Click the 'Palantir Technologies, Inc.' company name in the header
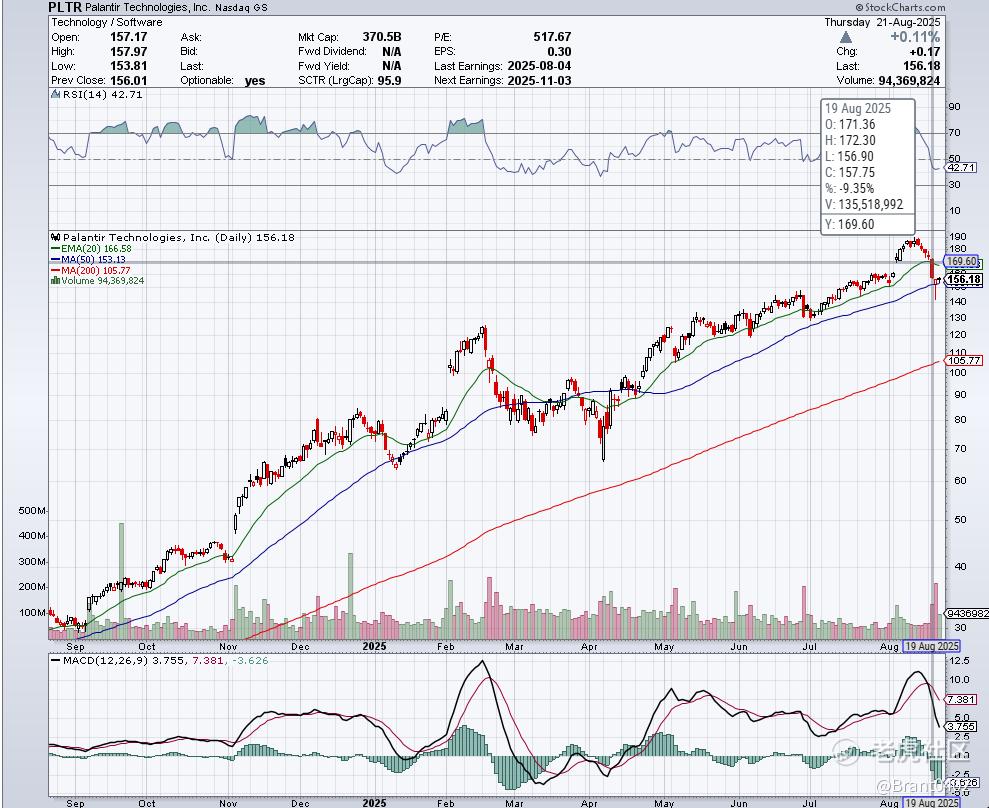Screen dimensions: 989x808 [148, 8]
